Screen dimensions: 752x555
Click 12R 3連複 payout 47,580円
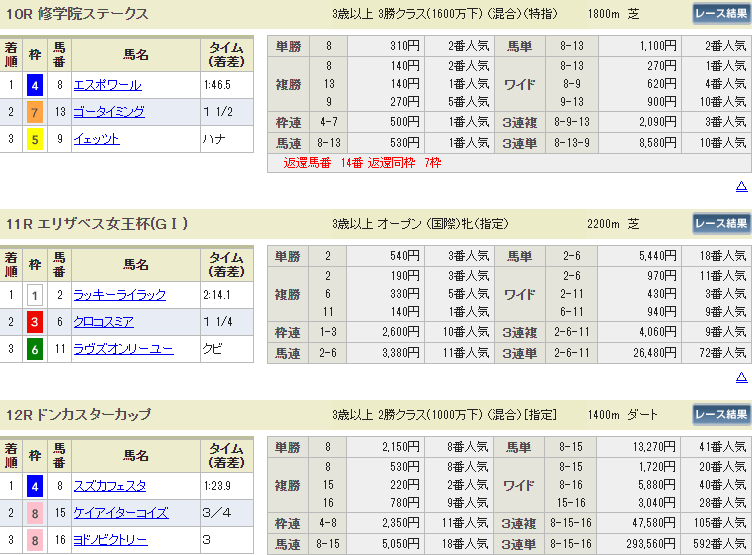(x=655, y=523)
